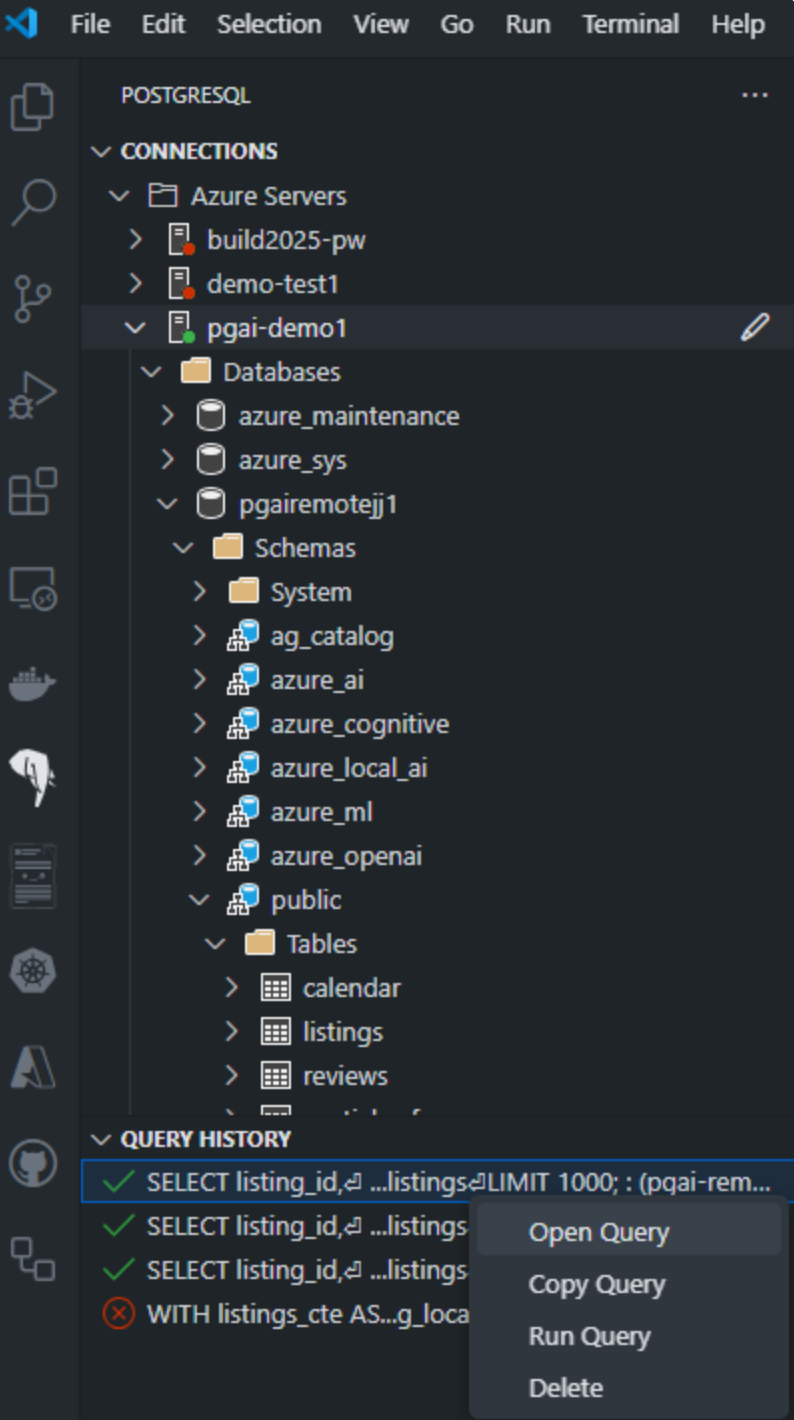The height and width of the screenshot is (1420, 794).
Task: Select the azure_cognitive schema row
Action: coord(437,724)
